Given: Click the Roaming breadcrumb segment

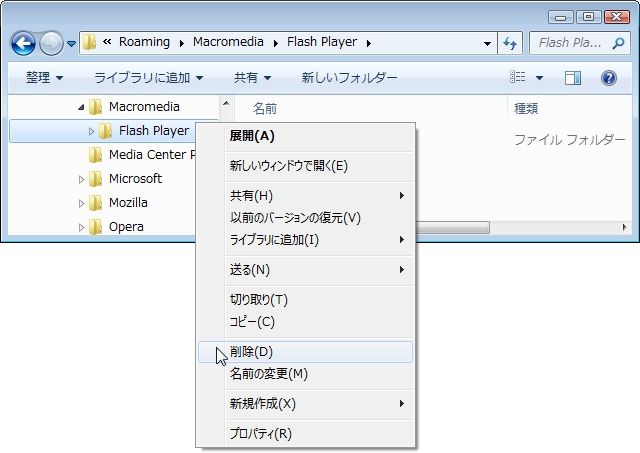Looking at the screenshot, I should click(x=144, y=42).
